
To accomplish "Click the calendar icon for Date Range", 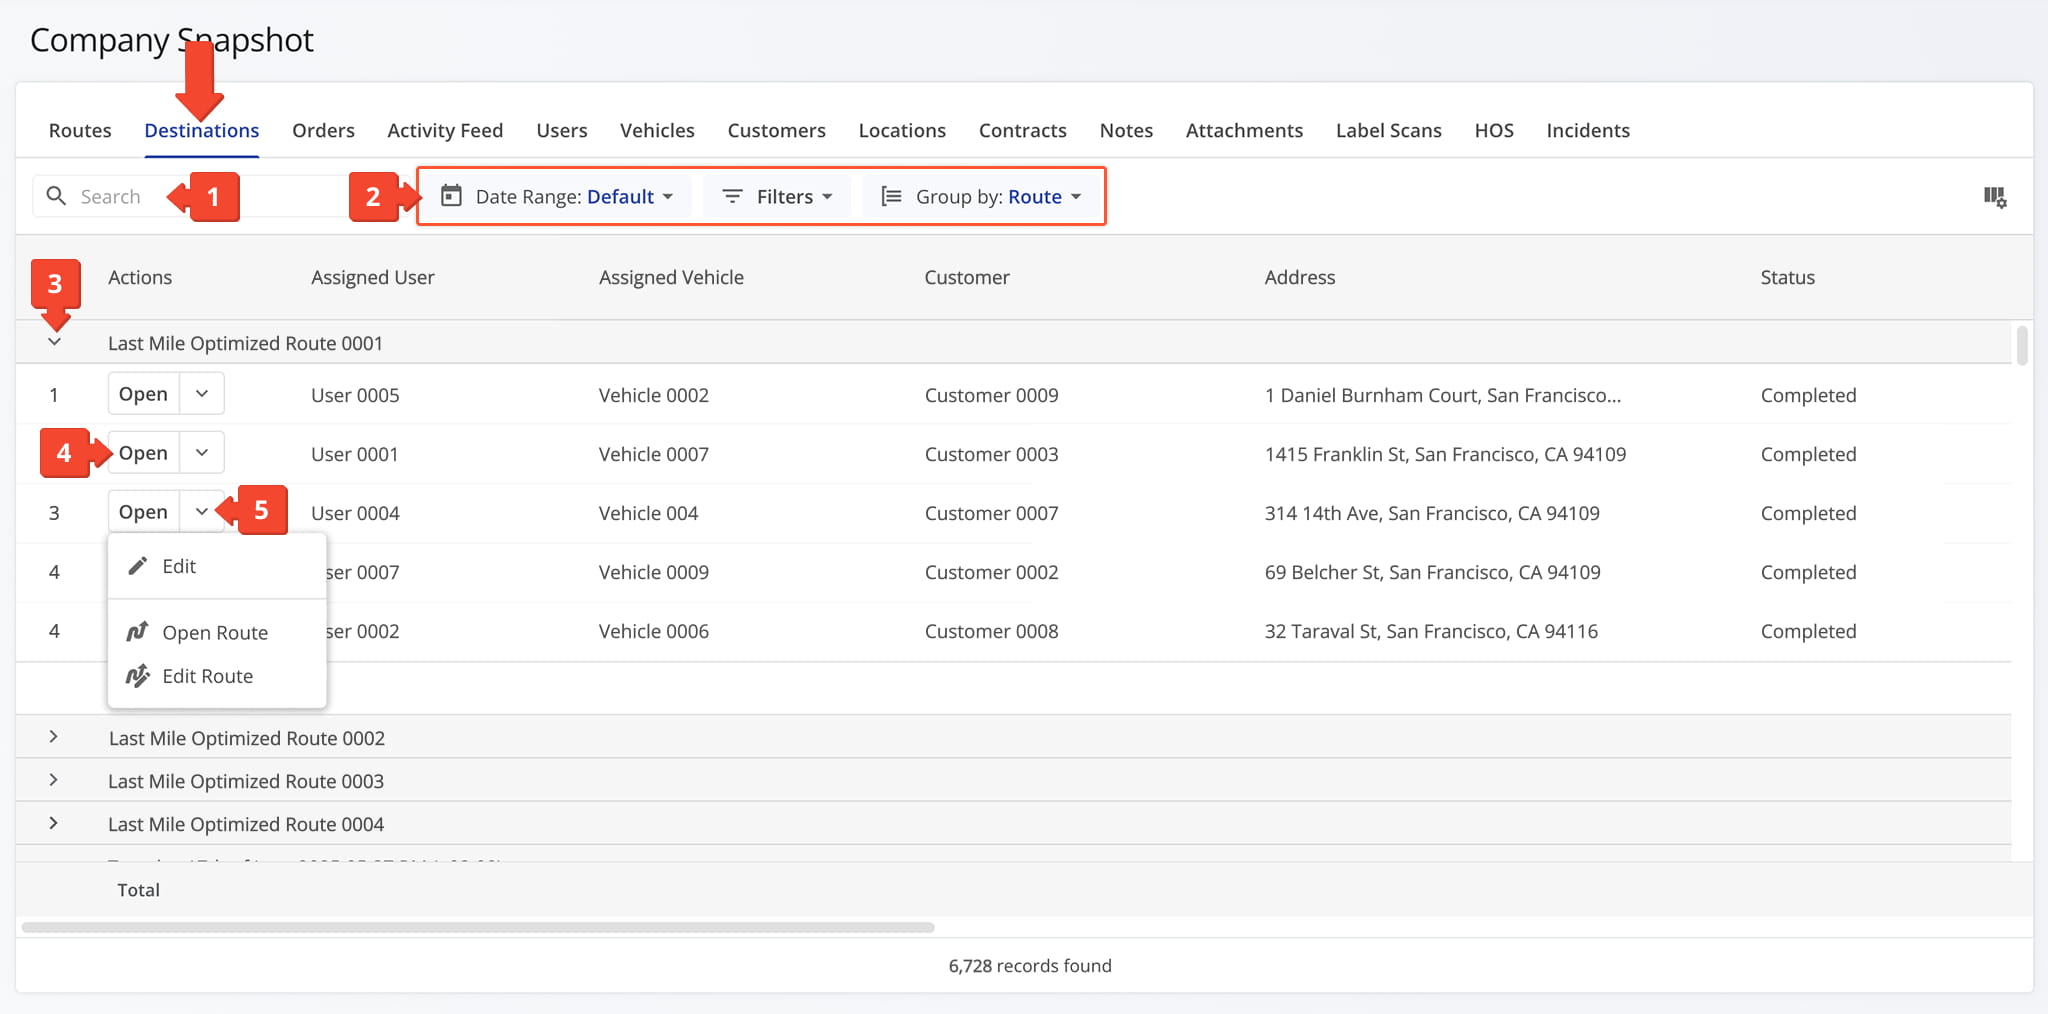I will 452,196.
